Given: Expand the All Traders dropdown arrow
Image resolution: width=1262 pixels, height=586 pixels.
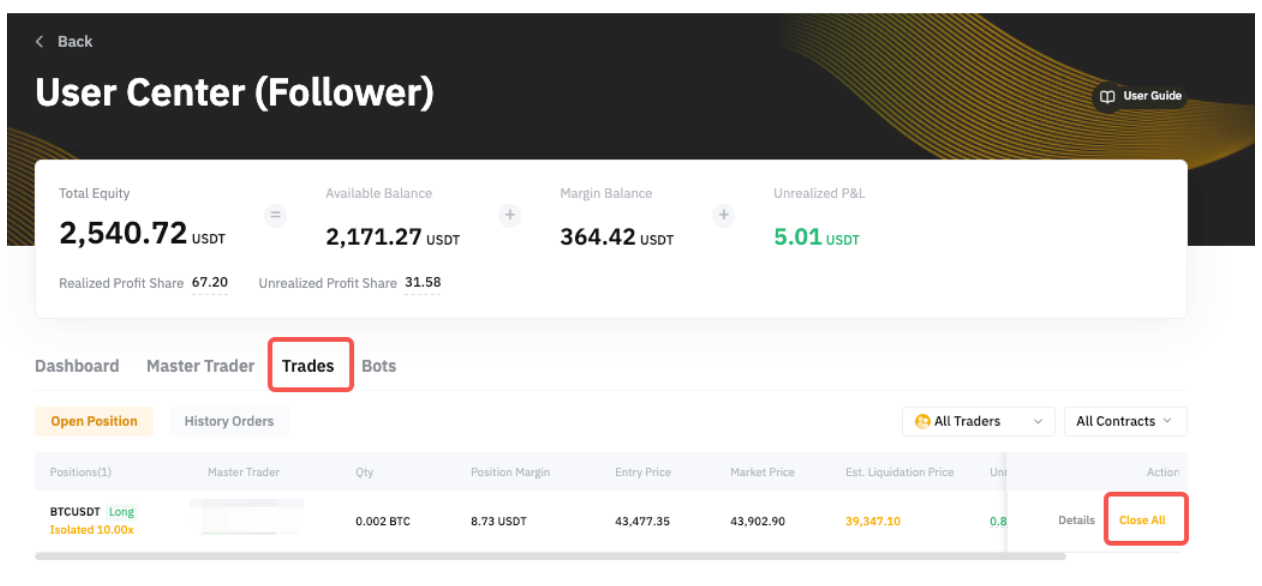Looking at the screenshot, I should (x=1038, y=422).
